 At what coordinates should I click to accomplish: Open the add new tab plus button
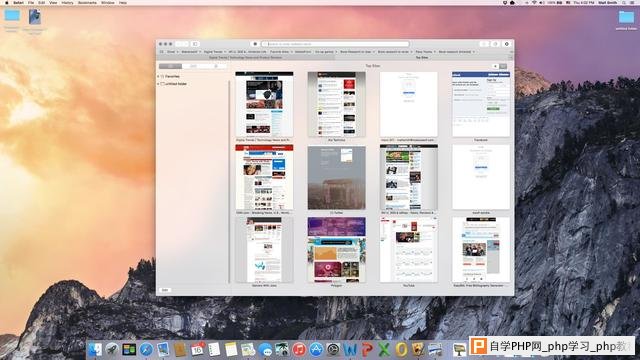(x=511, y=58)
